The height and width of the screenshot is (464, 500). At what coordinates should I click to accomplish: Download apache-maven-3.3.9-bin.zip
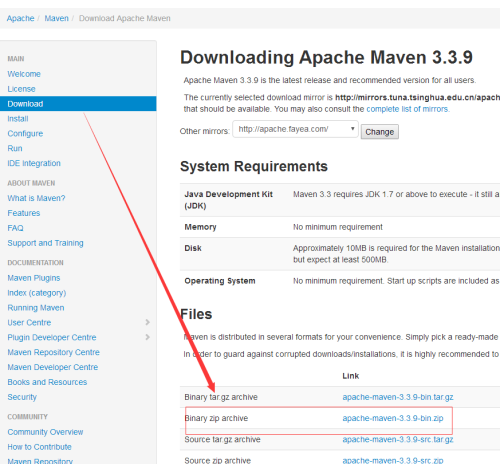point(393,418)
